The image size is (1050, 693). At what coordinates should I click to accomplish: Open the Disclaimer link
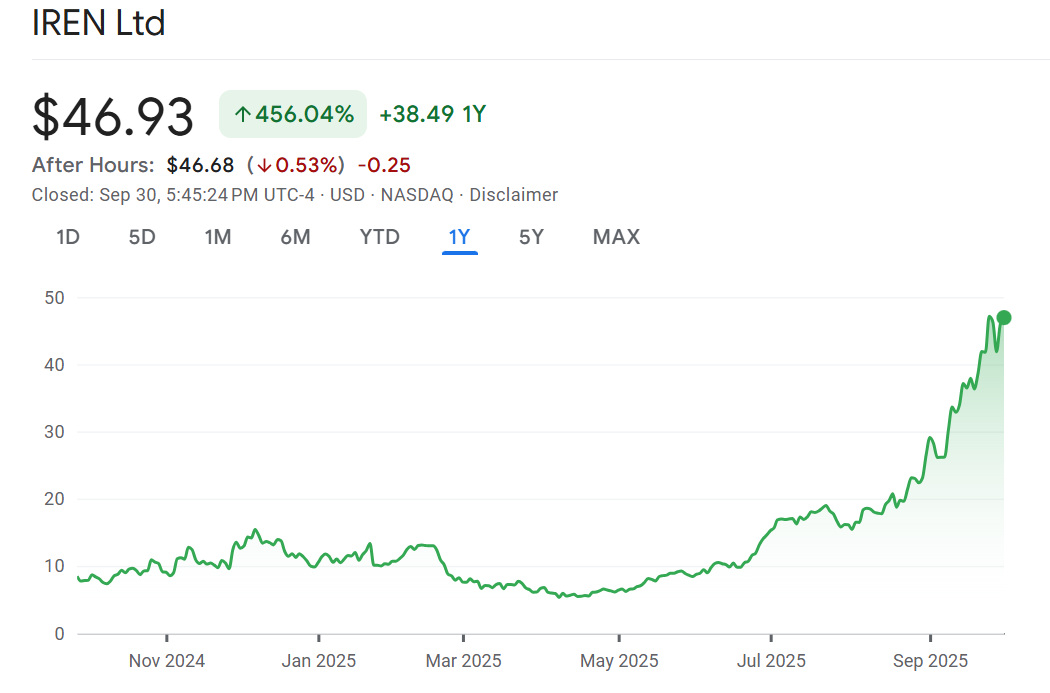513,195
